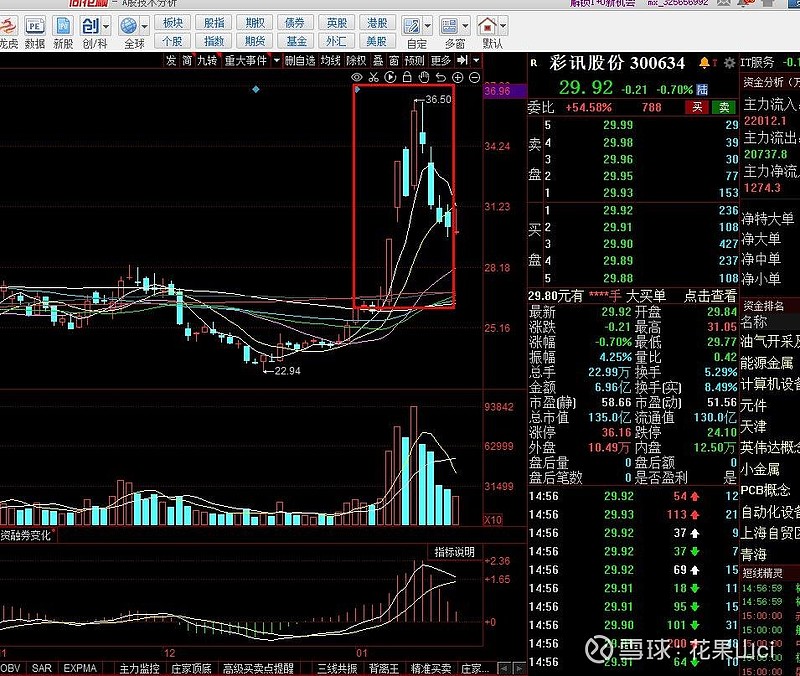Click the 油气开采 row in 资金排名

click(769, 341)
